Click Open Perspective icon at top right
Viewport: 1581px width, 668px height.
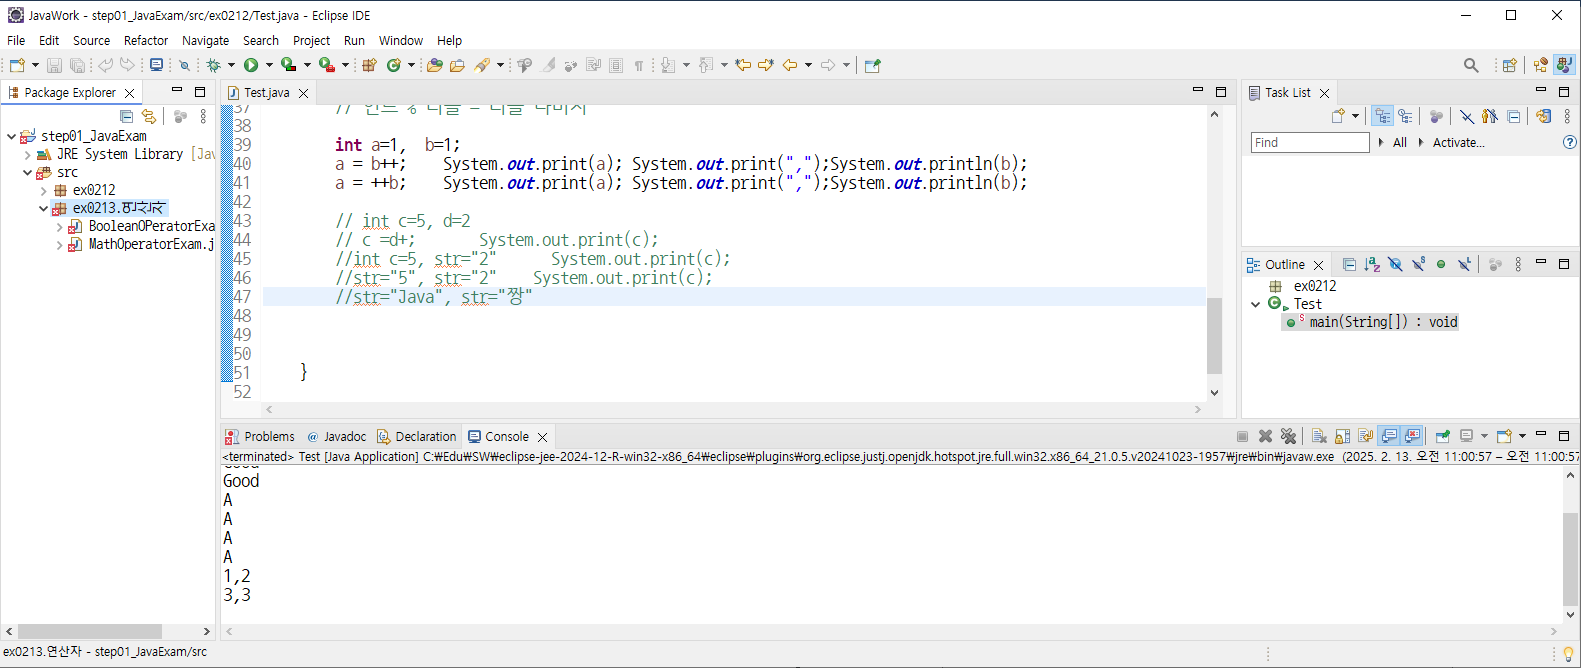tap(1510, 65)
